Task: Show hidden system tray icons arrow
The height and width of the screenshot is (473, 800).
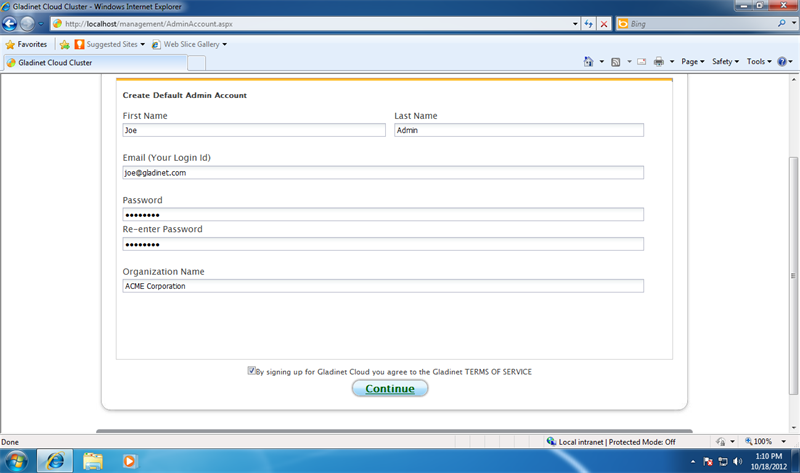Action: click(x=693, y=462)
